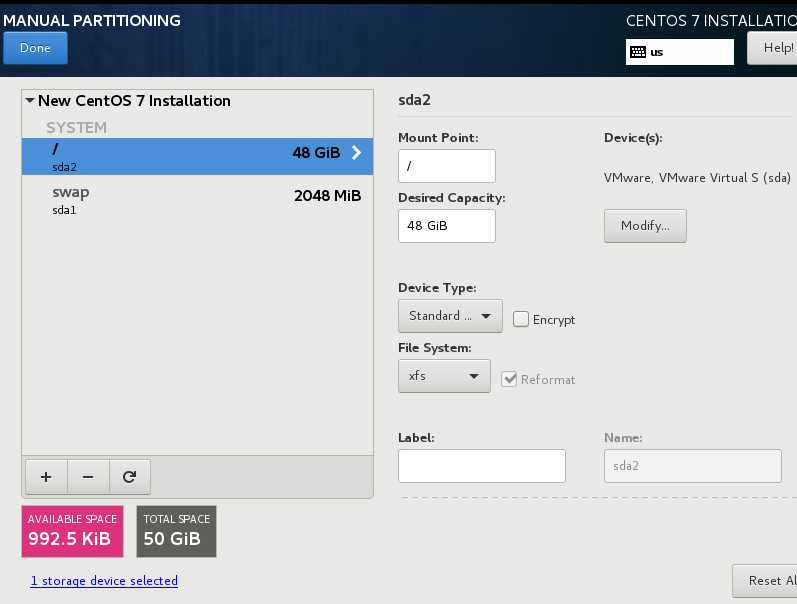This screenshot has width=797, height=604.
Task: Click the keyboard layout icon
Action: click(638, 52)
